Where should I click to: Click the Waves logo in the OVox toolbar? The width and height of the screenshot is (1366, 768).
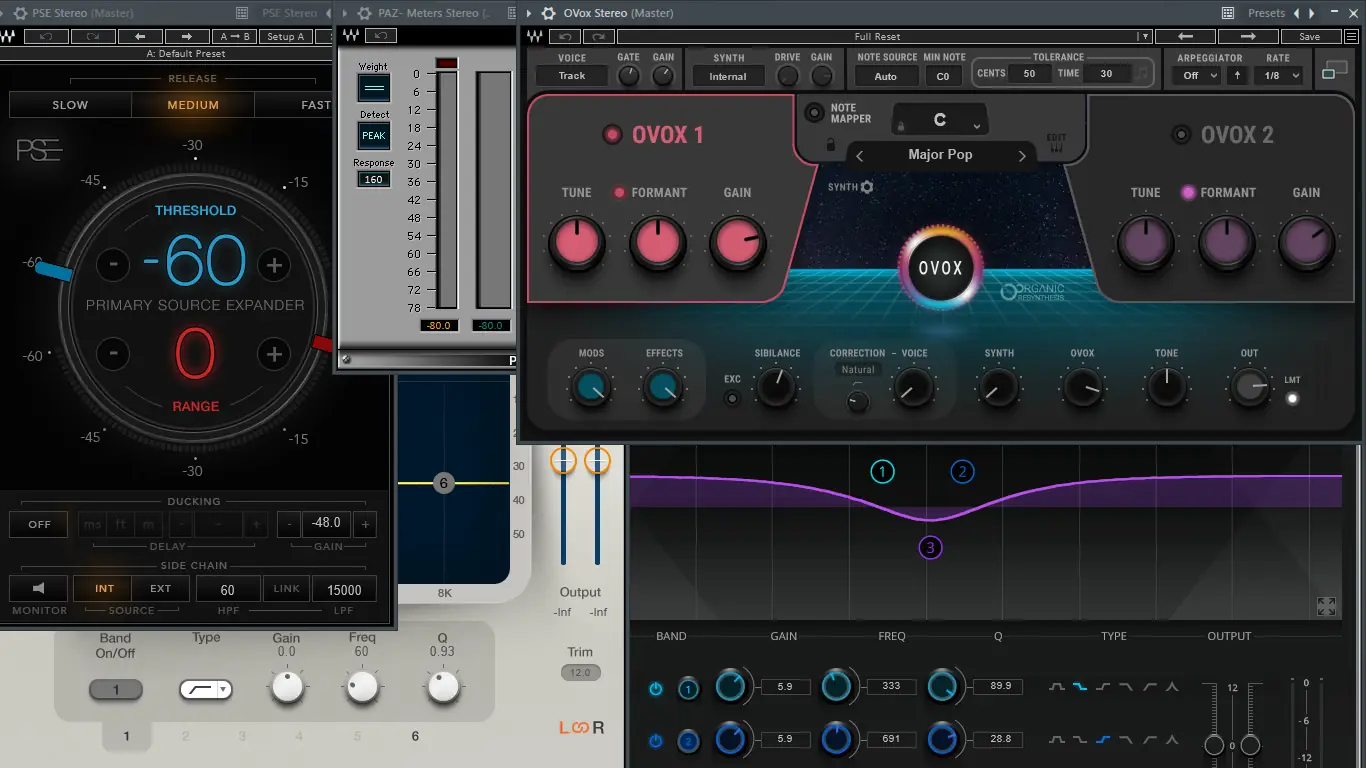tap(537, 36)
